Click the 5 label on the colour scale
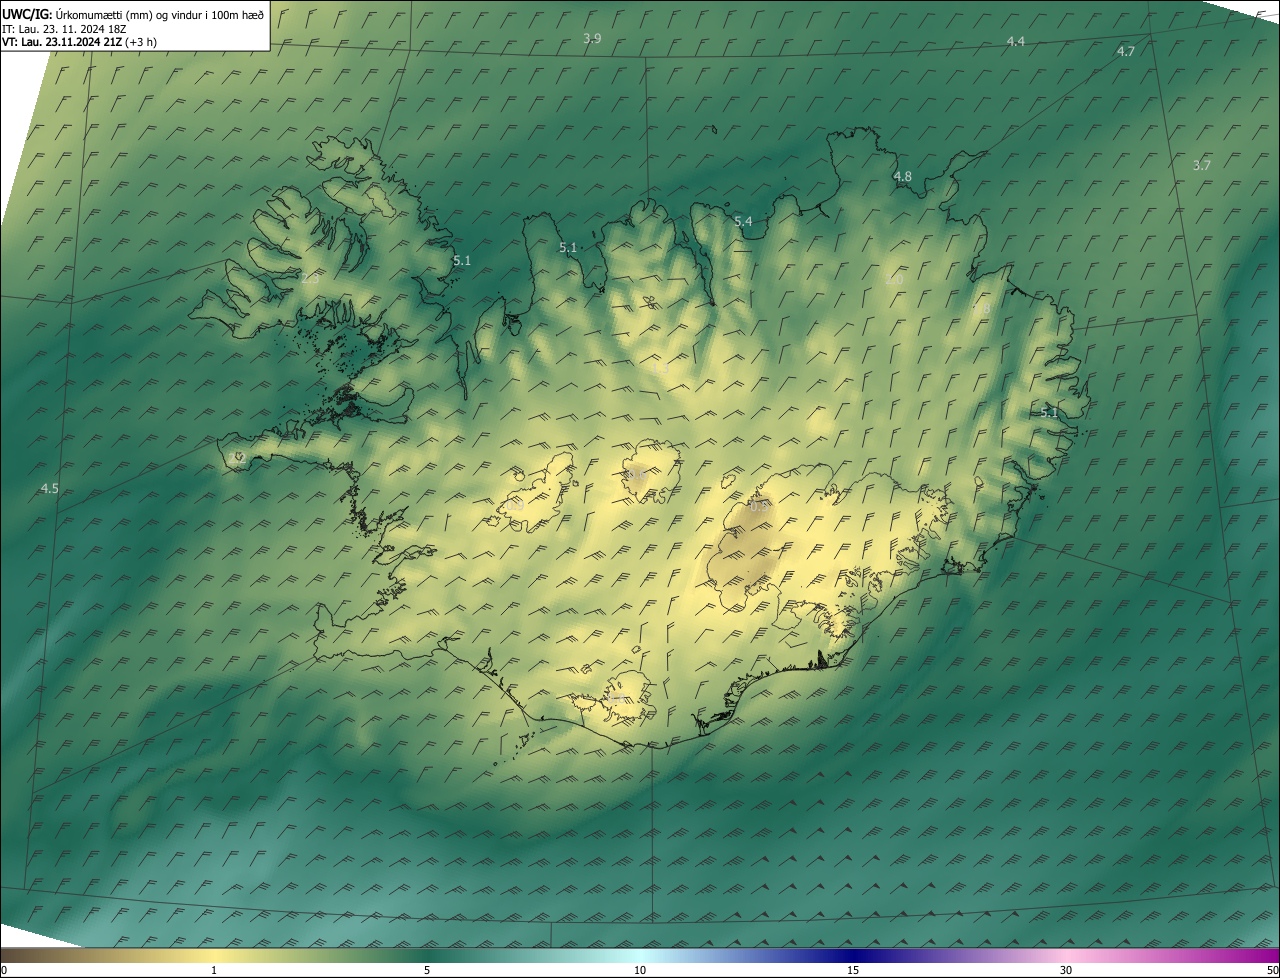Image resolution: width=1280 pixels, height=978 pixels. pyautogui.click(x=426, y=970)
